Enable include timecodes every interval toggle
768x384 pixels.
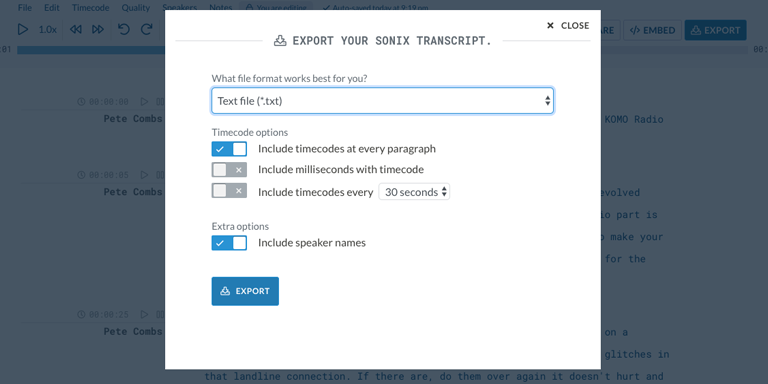(x=229, y=191)
